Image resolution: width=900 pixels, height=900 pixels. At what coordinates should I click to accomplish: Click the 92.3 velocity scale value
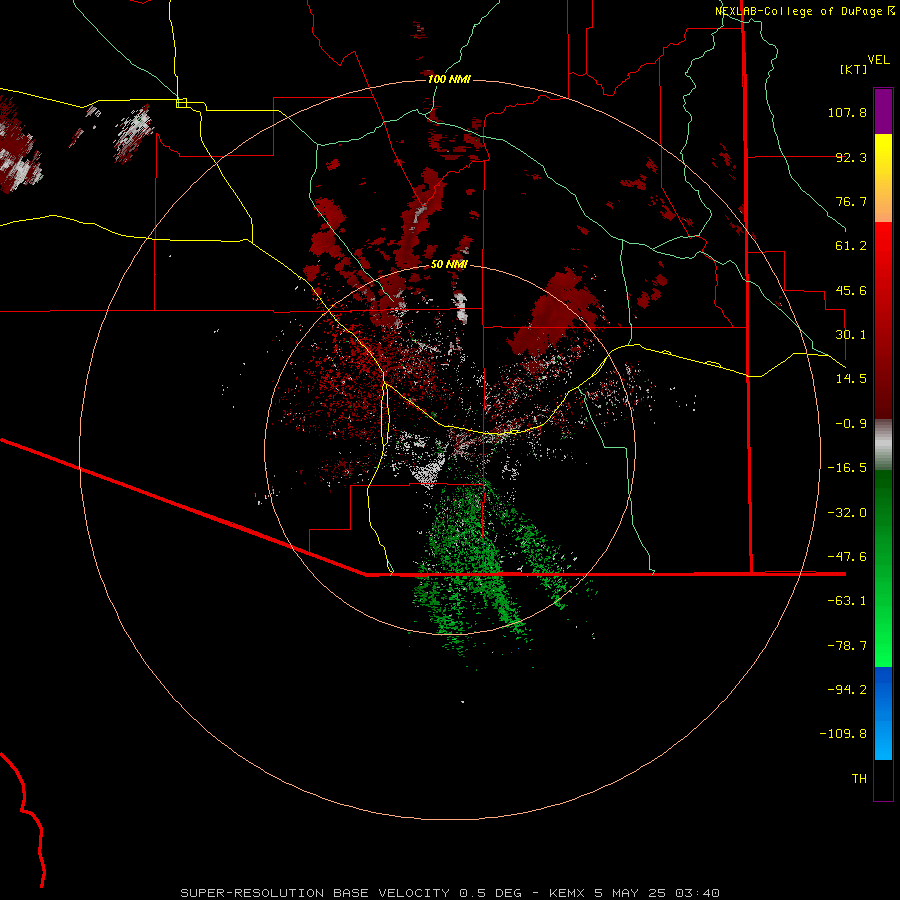[851, 157]
